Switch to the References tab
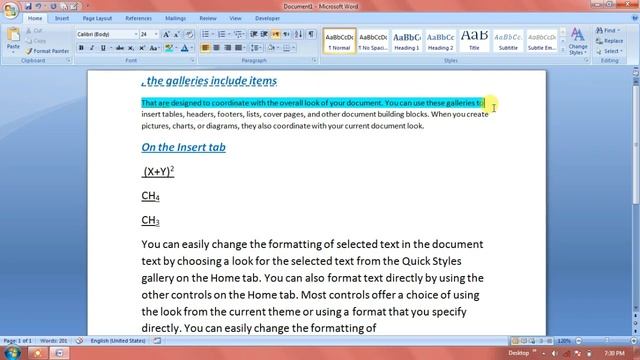Screen dimensions: 640x360 [x=138, y=18]
